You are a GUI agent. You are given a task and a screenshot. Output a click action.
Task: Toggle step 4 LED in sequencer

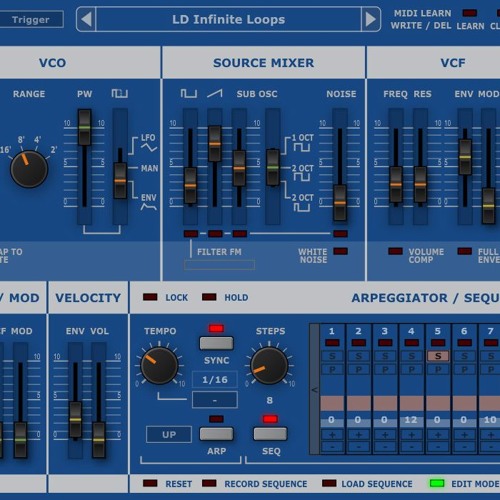(x=412, y=343)
